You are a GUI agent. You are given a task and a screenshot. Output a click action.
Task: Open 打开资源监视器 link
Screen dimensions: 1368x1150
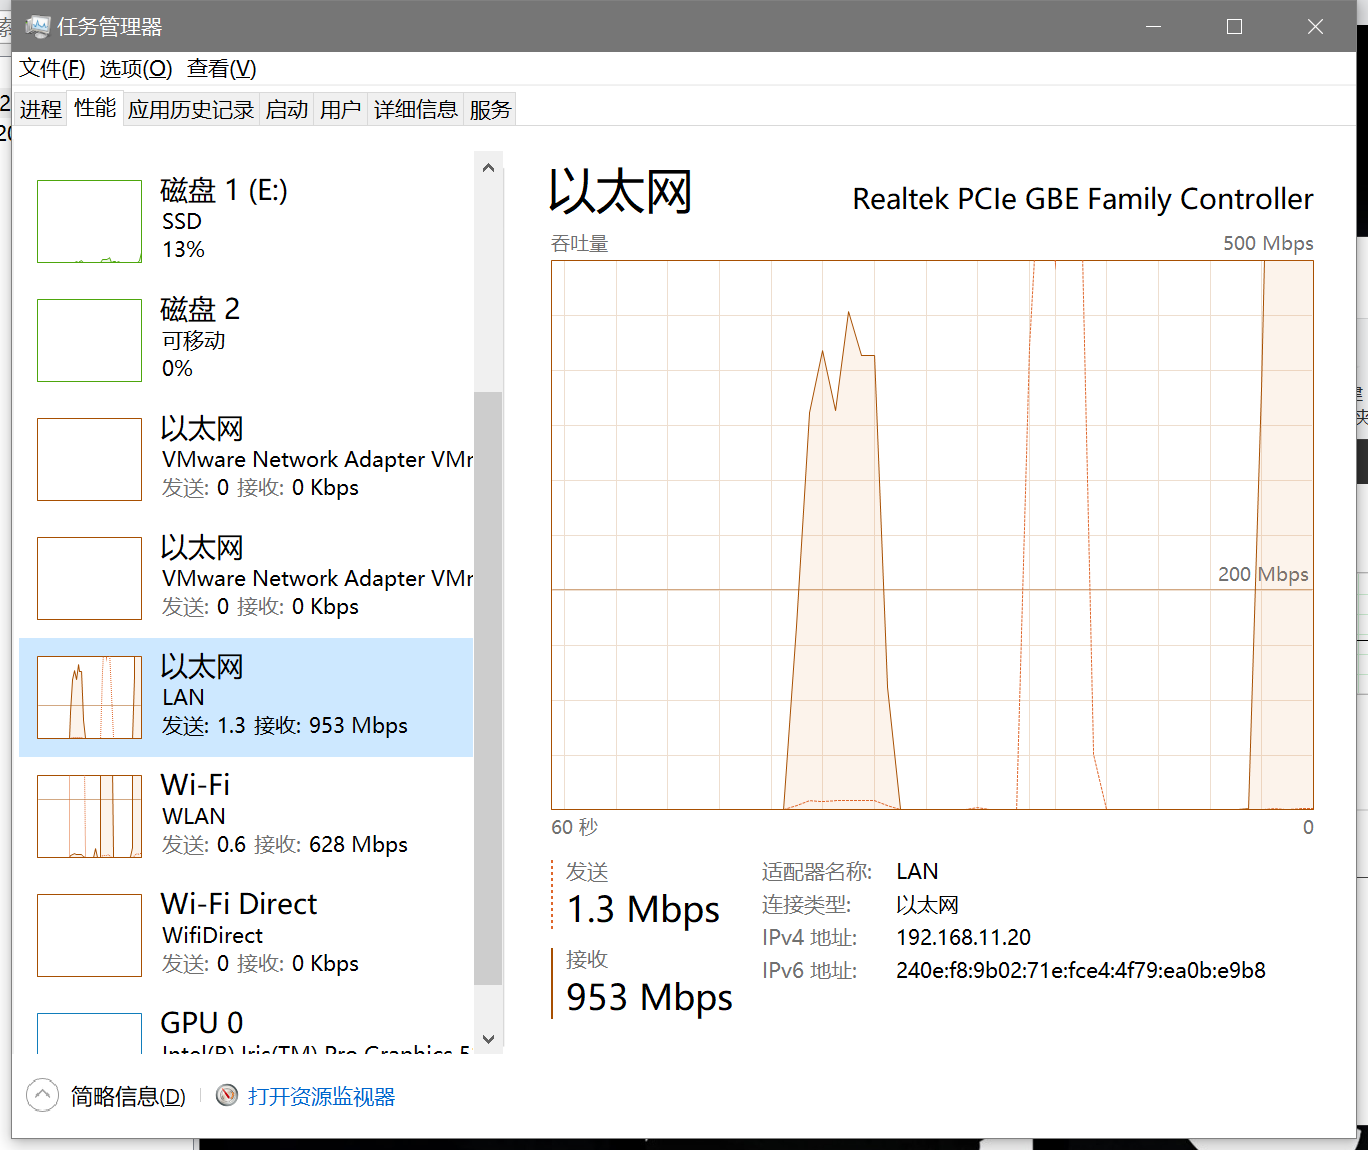click(322, 1097)
